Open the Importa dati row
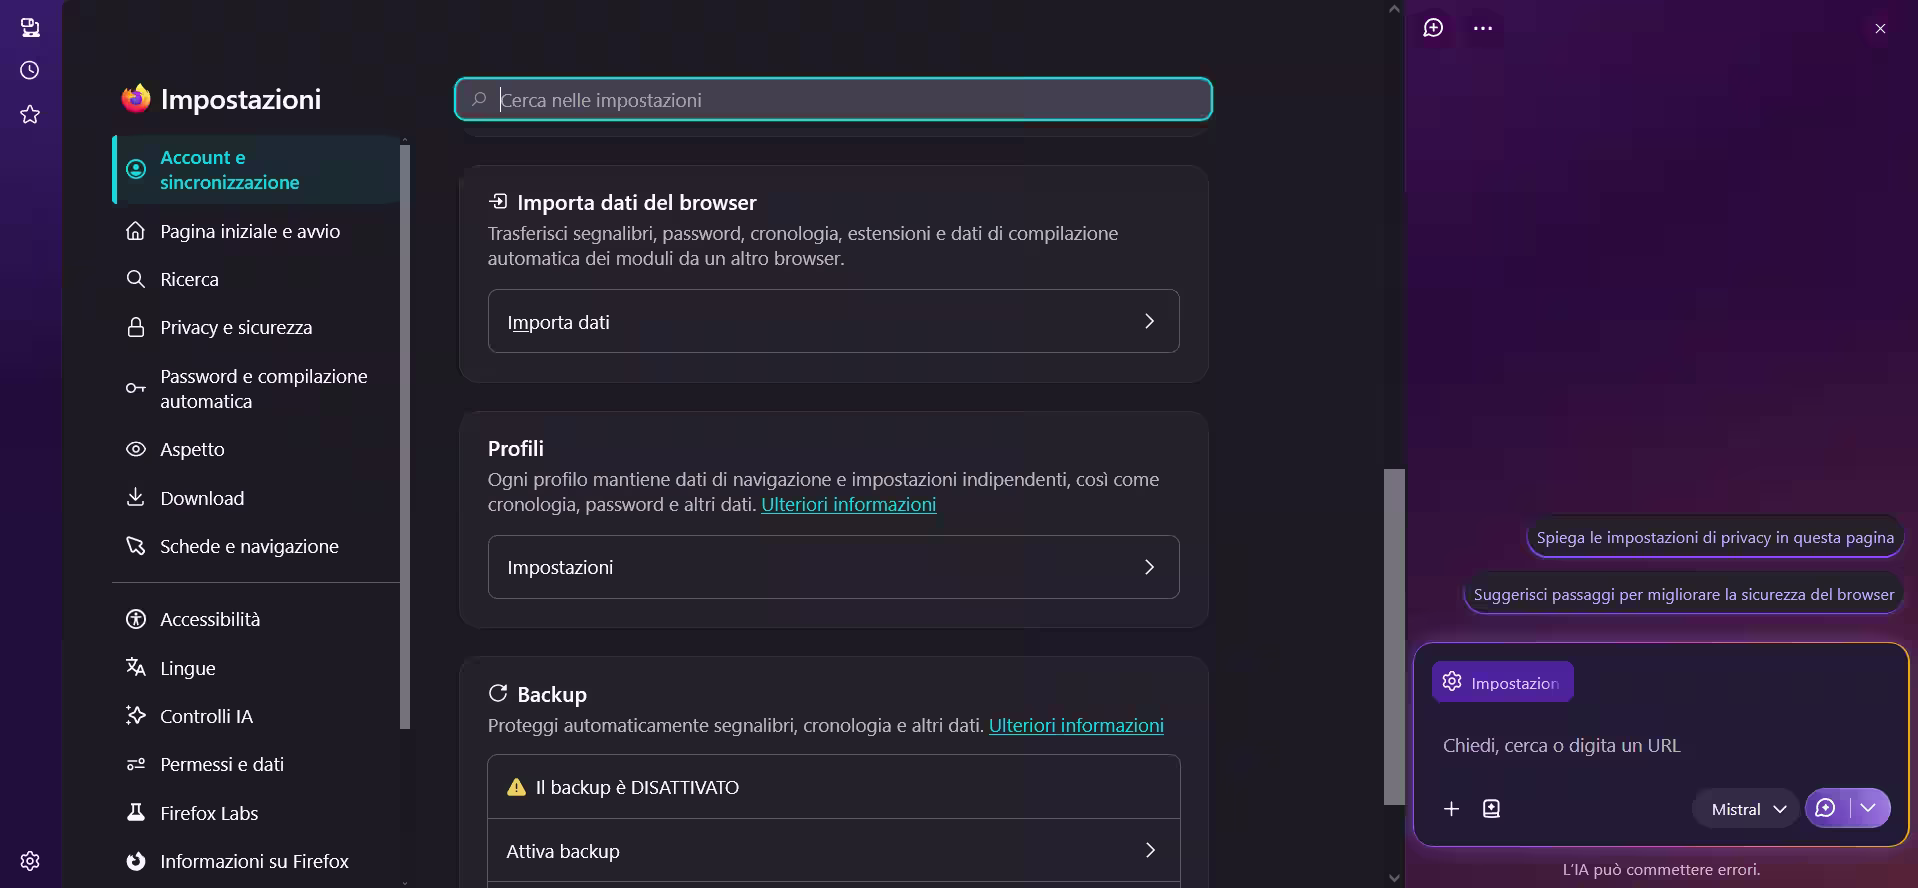The height and width of the screenshot is (888, 1918). 833,321
